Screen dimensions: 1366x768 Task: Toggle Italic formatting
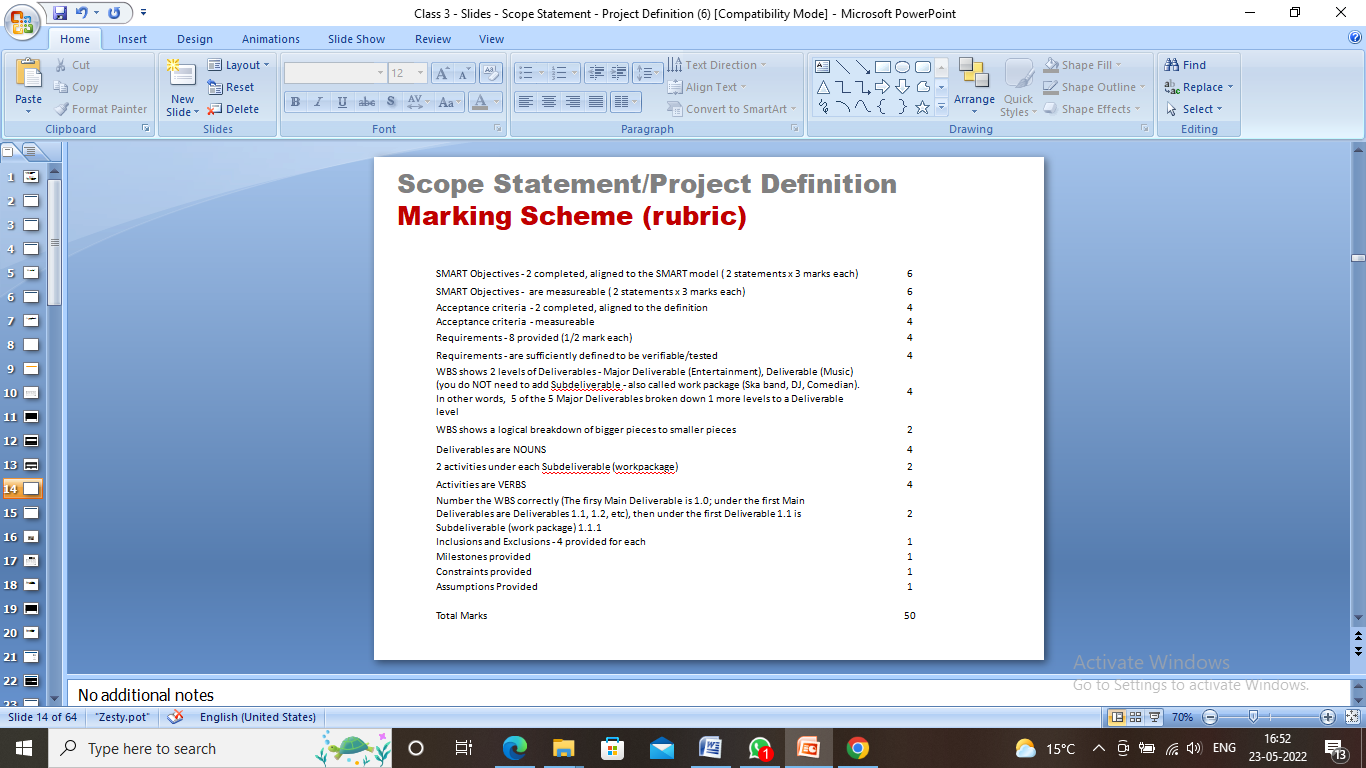click(318, 102)
